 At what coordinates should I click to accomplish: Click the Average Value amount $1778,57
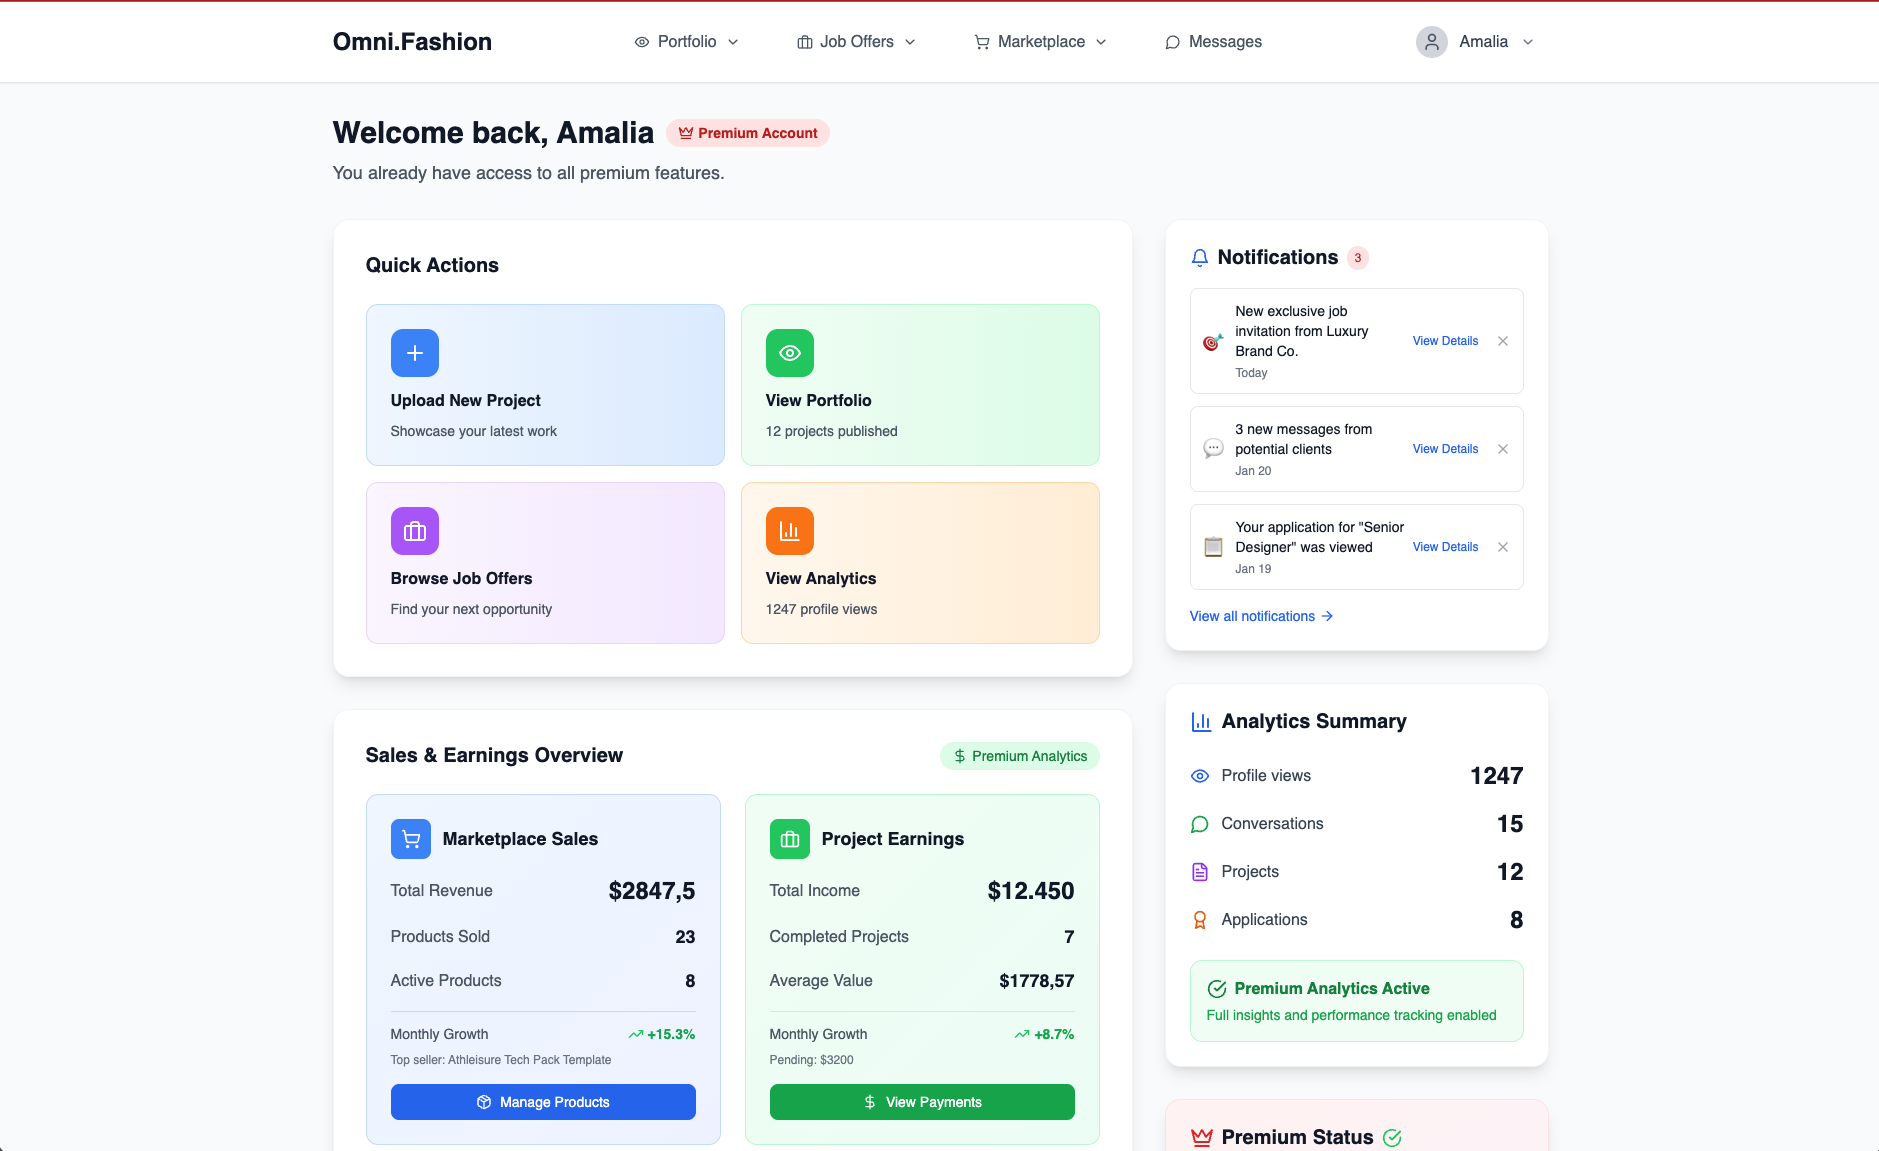(1037, 981)
